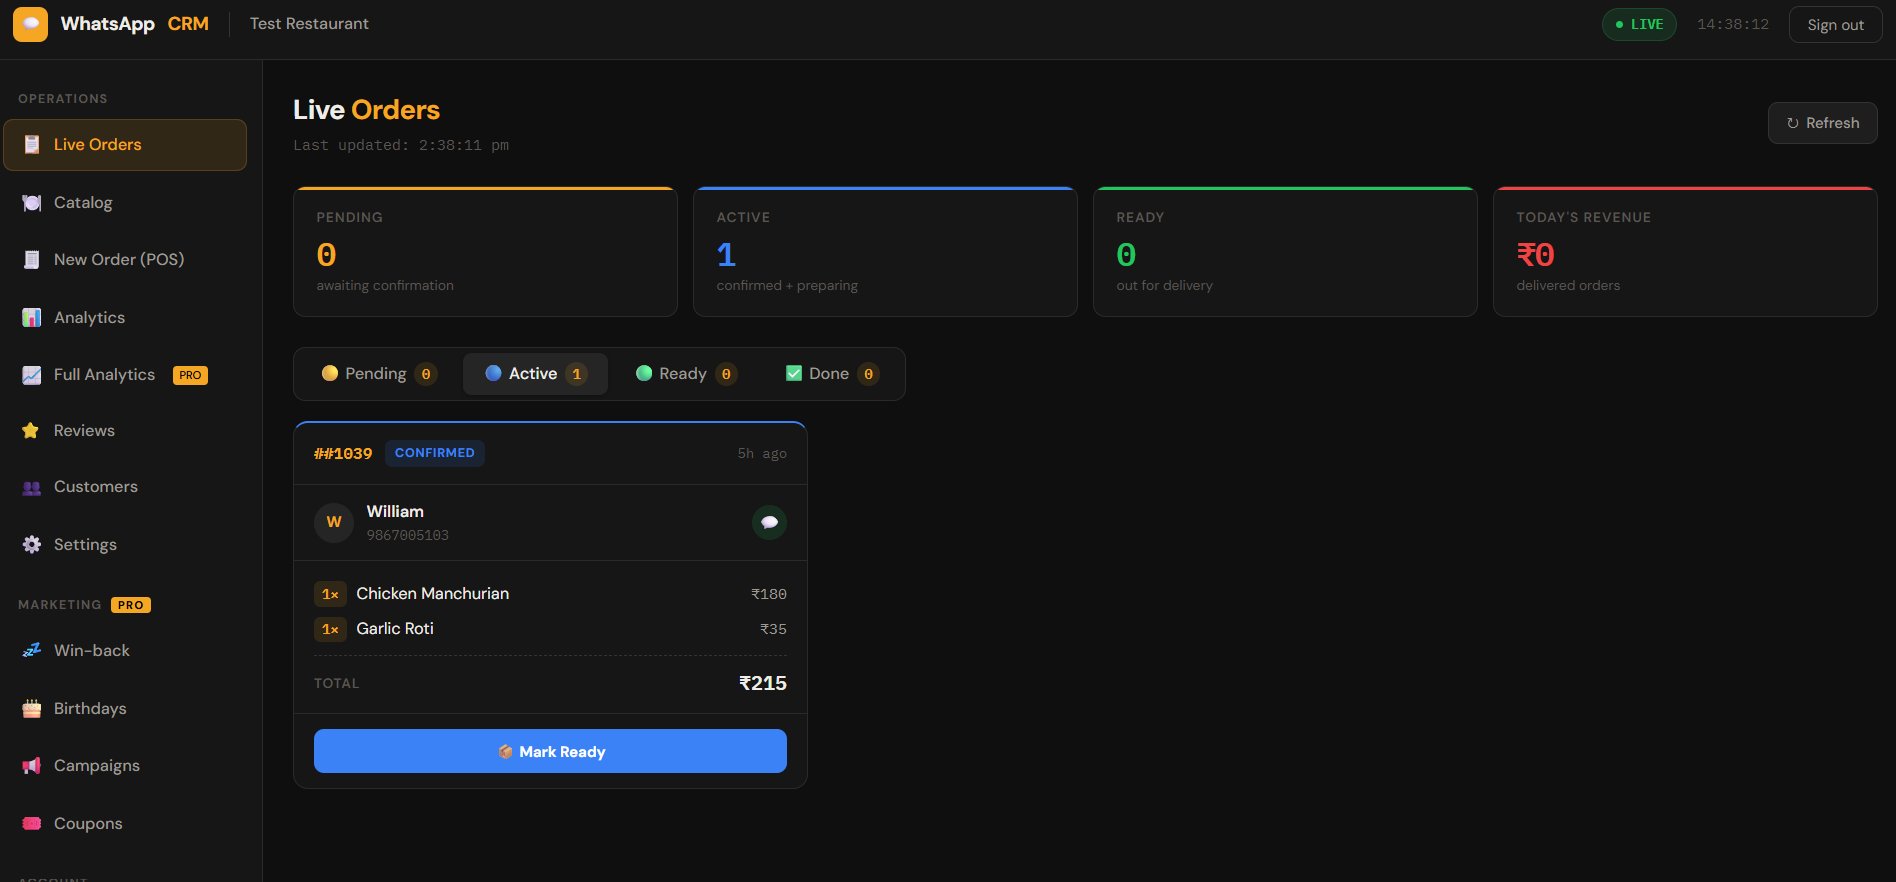1896x882 pixels.
Task: Click the Ready summary card
Action: [x=1285, y=252]
